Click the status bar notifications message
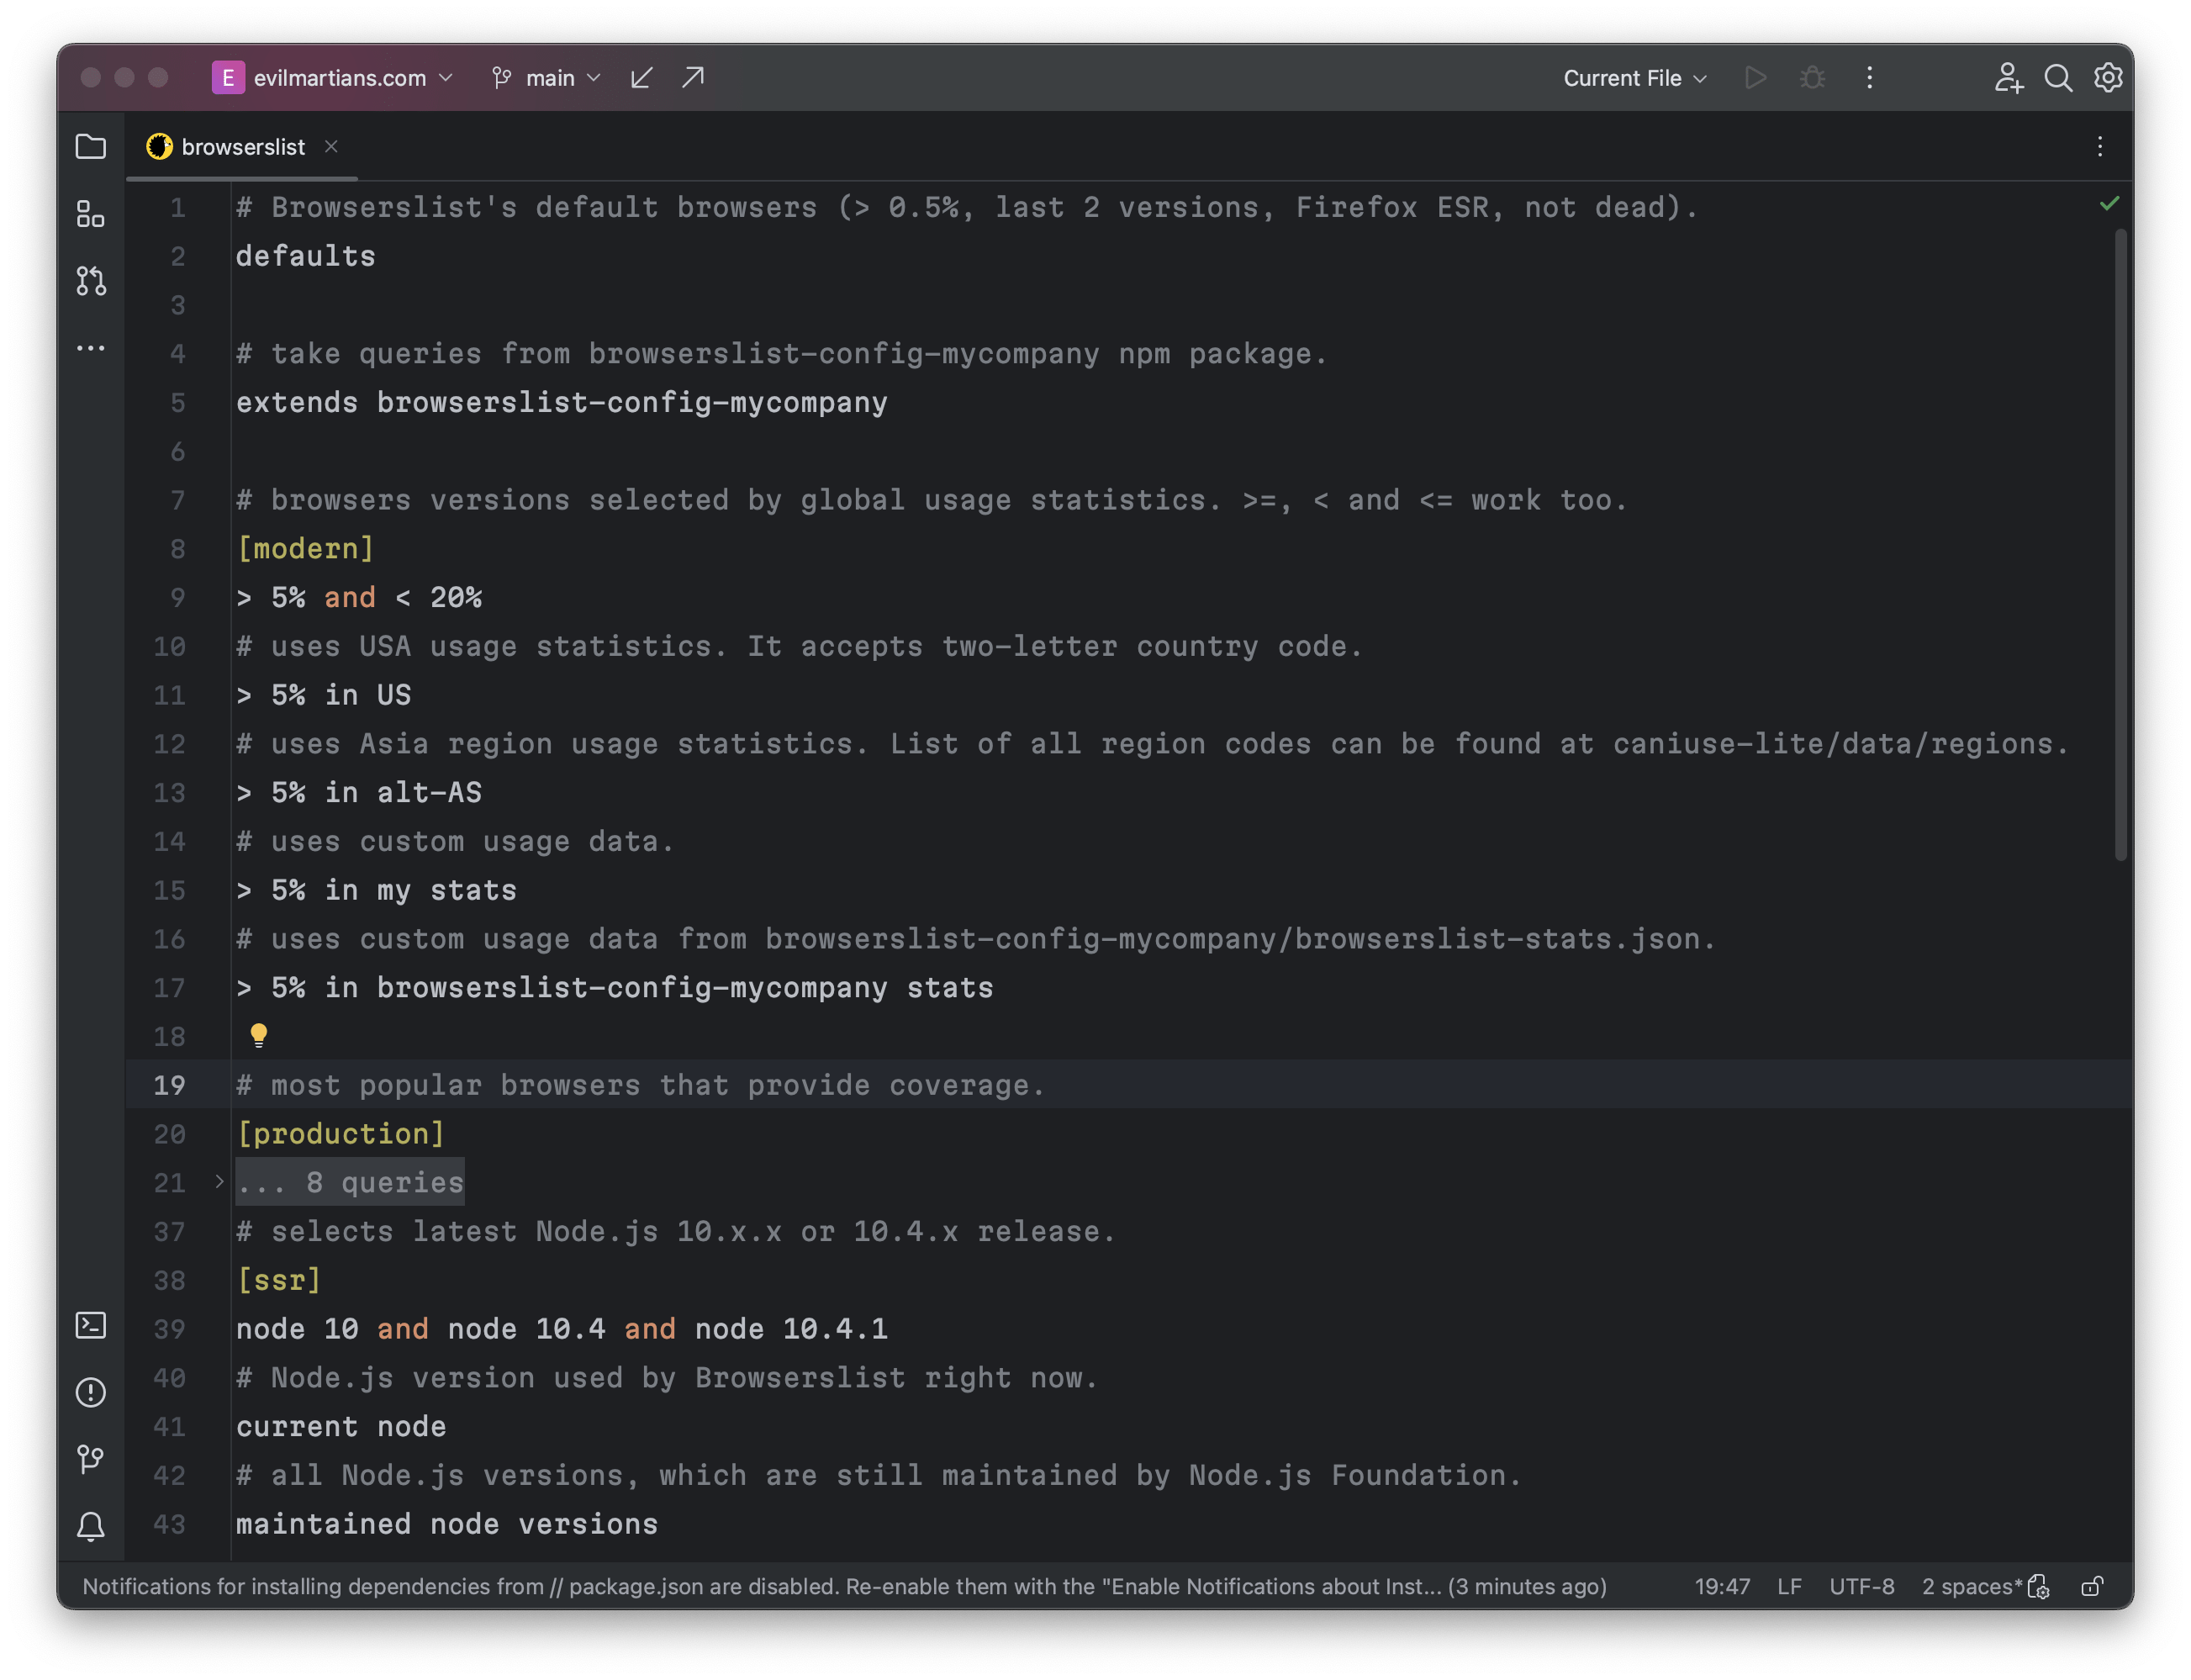Image resolution: width=2191 pixels, height=1680 pixels. [844, 1587]
